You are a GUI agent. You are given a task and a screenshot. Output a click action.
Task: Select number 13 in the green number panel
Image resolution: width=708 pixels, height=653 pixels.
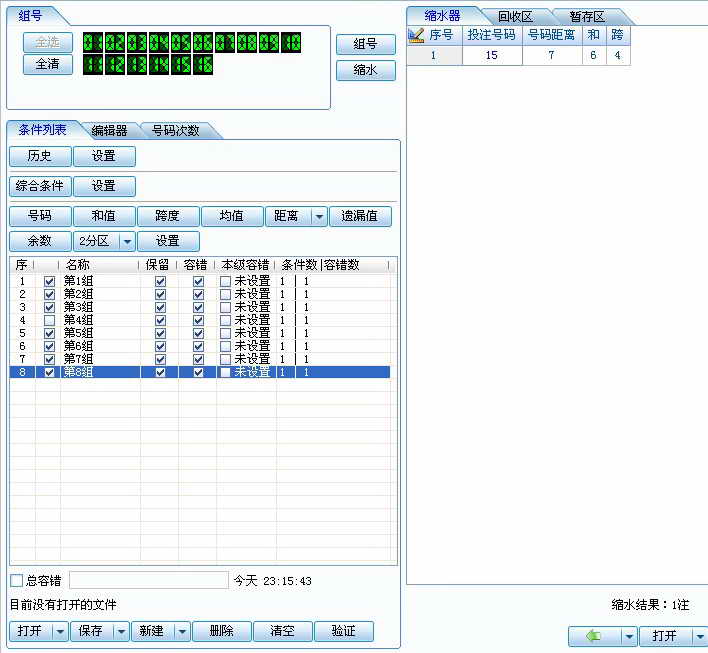click(137, 64)
